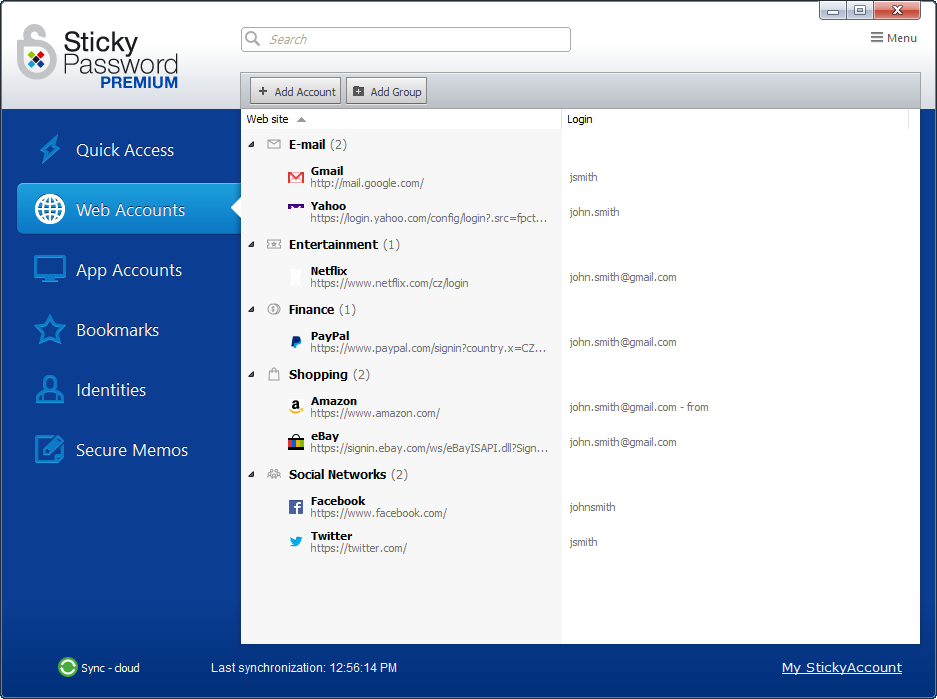Viewport: 937px width, 699px height.
Task: Click the Social Networks group people icon
Action: tap(274, 474)
